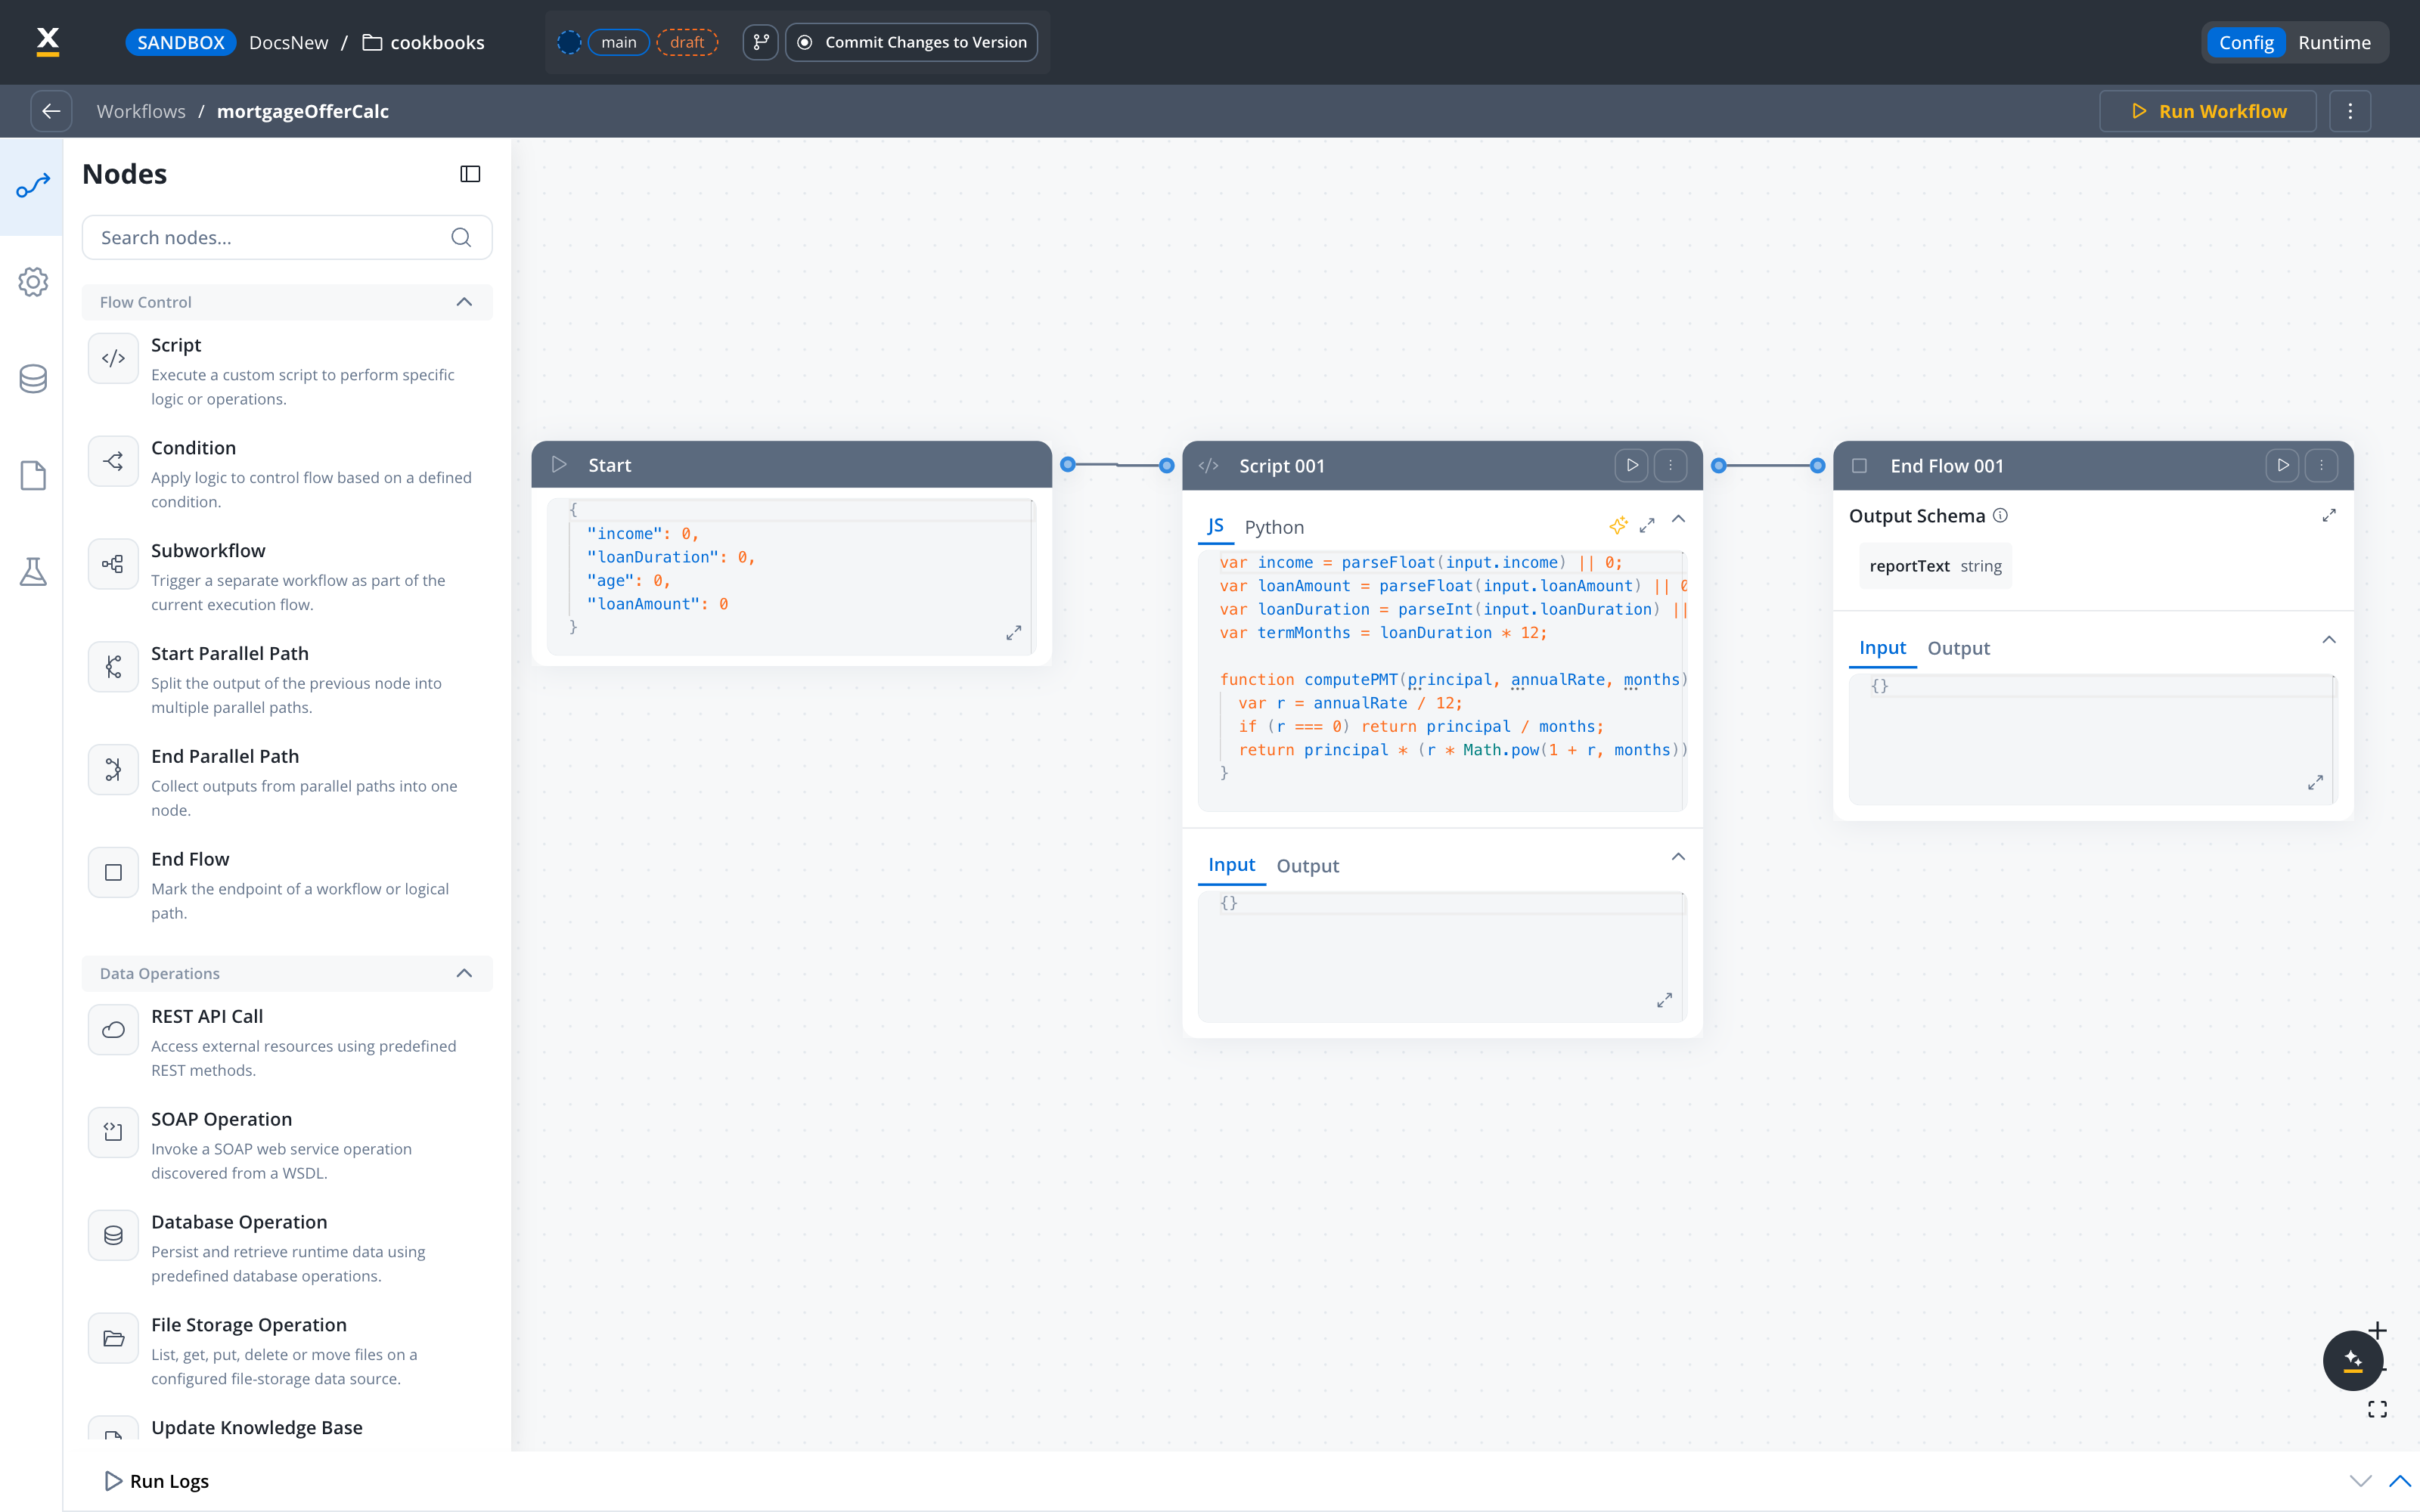2420x1512 pixels.
Task: Open Run Logs
Action: pyautogui.click(x=157, y=1481)
